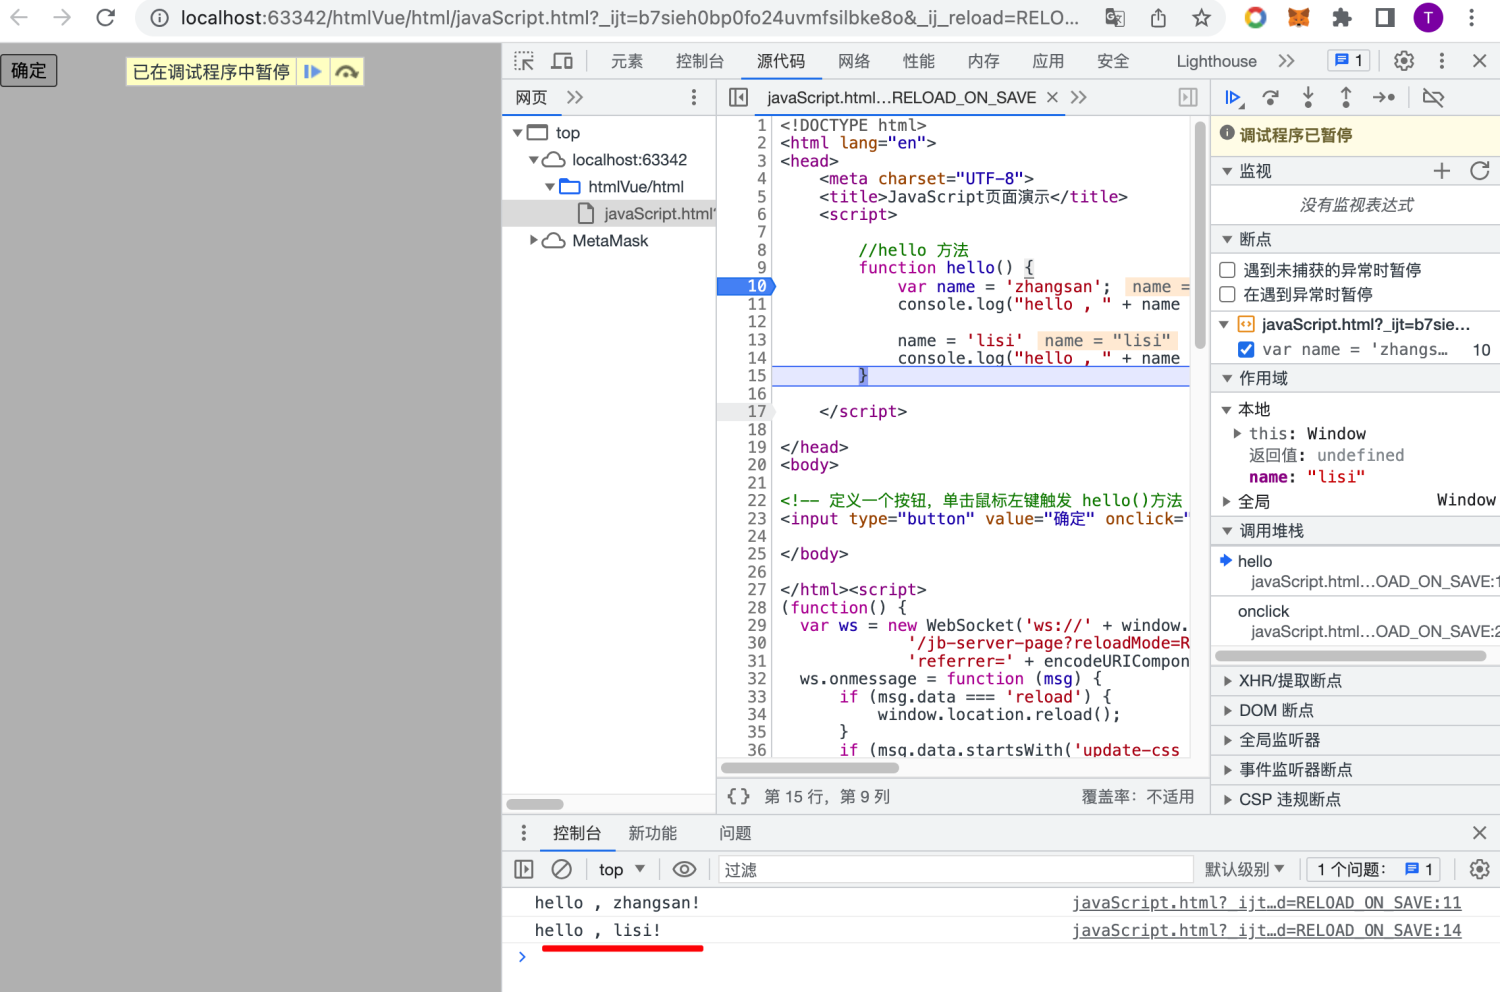Switch to the 性能 tab
Screen dimensions: 1500x992
(918, 61)
